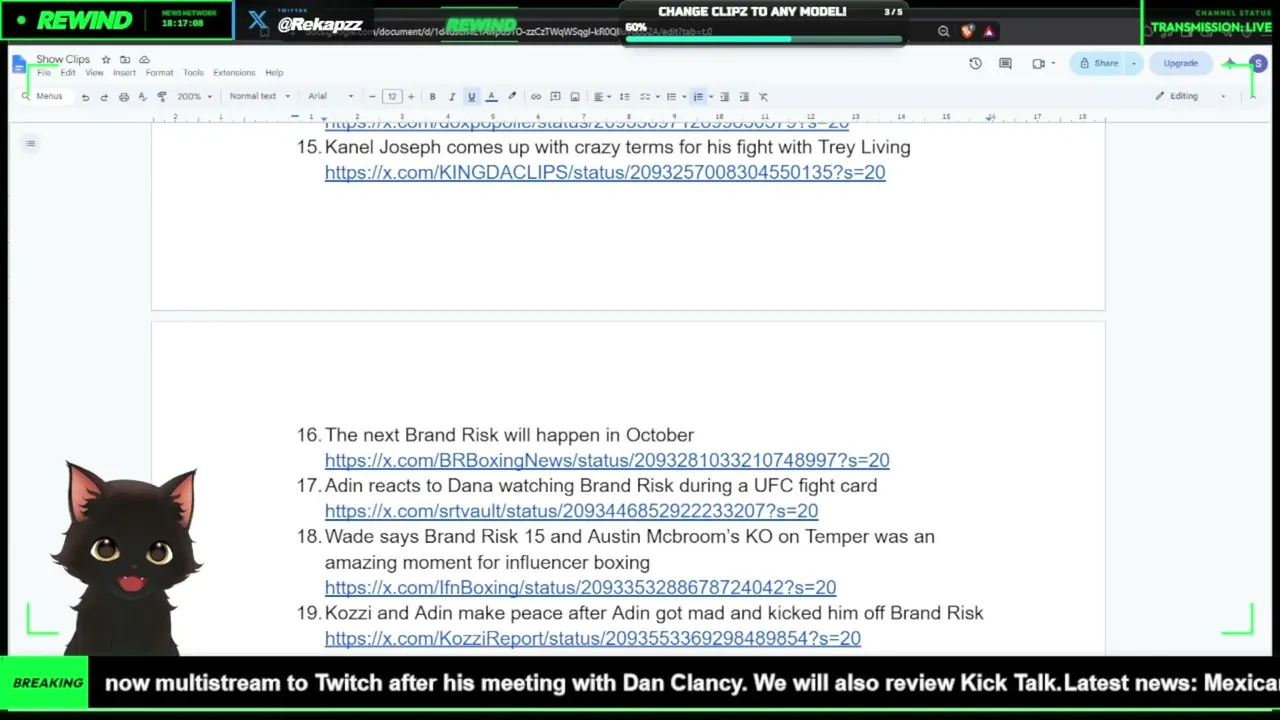This screenshot has height=720, width=1280.
Task: Open version history
Action: (x=976, y=64)
